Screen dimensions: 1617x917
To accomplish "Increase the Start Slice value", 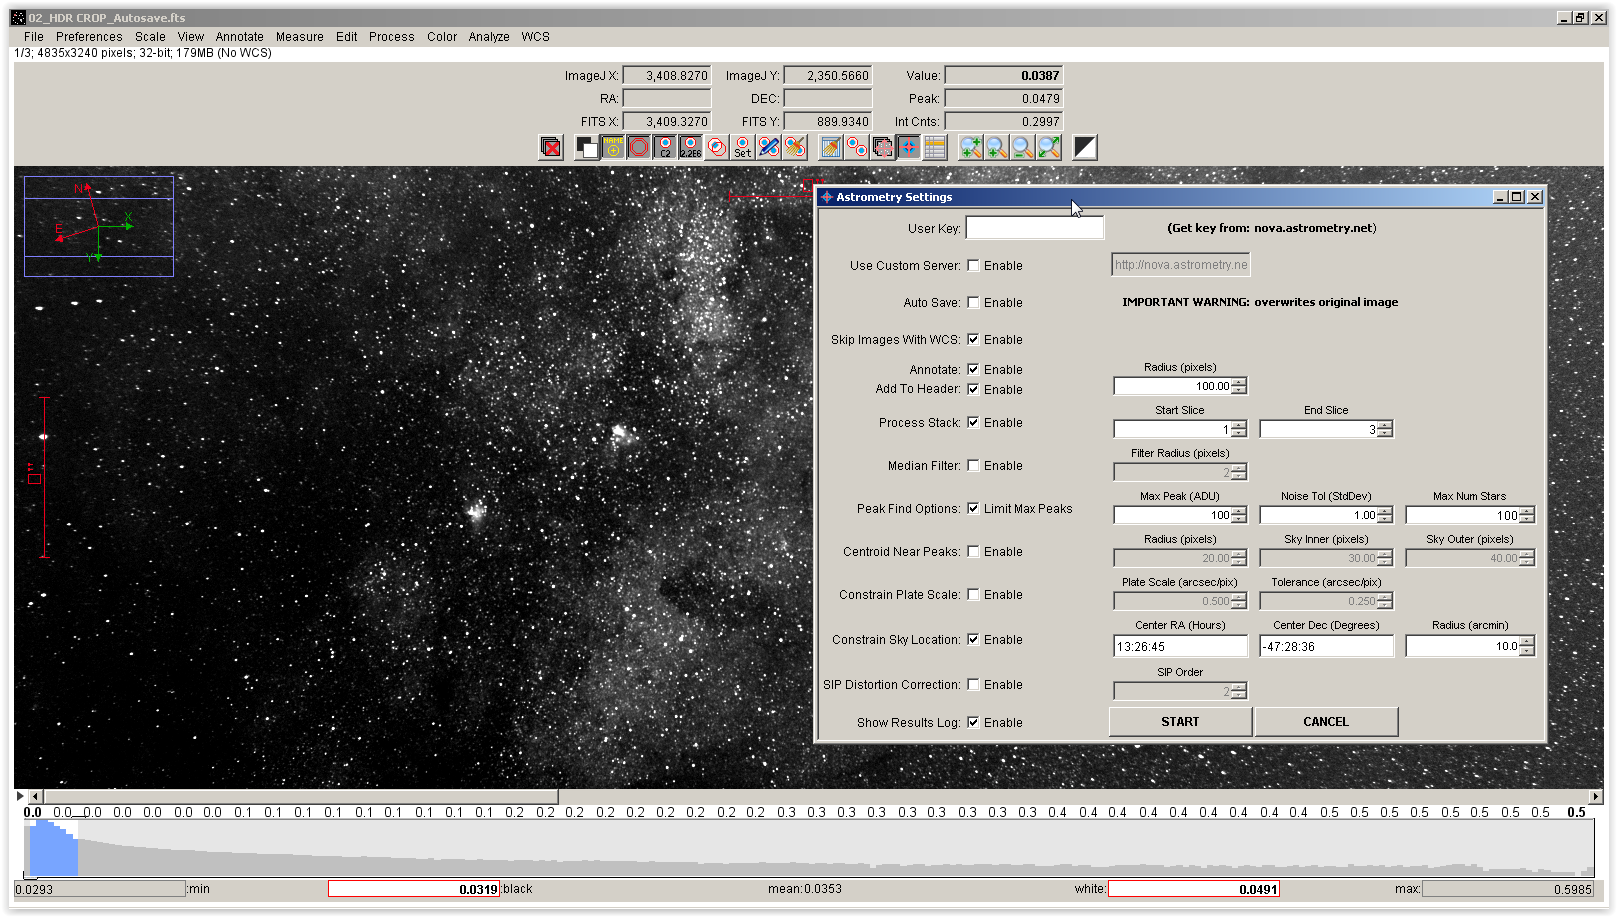I will pyautogui.click(x=1239, y=425).
